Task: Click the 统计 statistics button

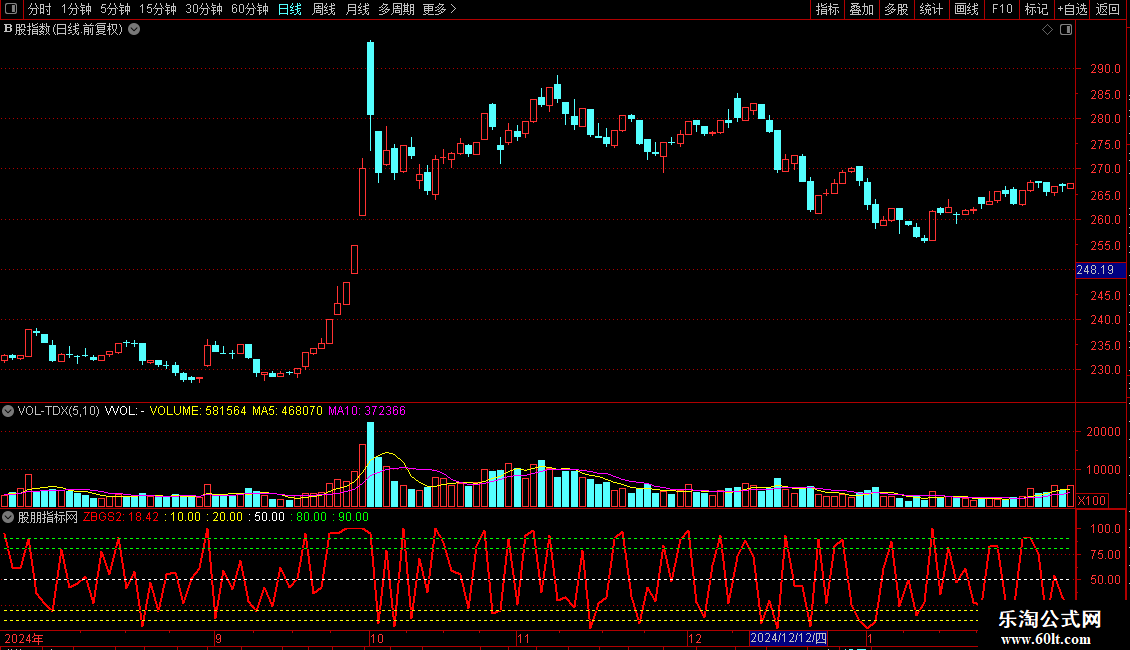Action: (931, 9)
